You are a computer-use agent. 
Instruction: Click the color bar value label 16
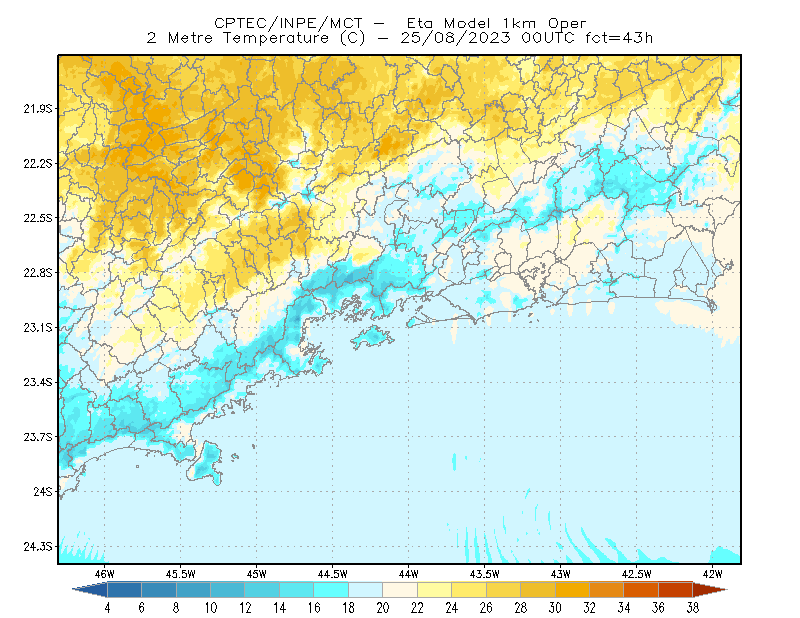[x=314, y=608]
